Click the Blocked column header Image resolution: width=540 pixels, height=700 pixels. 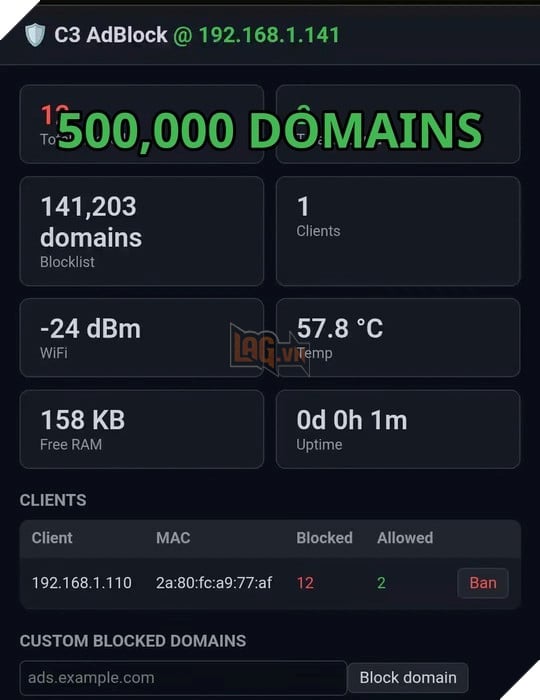(x=324, y=538)
